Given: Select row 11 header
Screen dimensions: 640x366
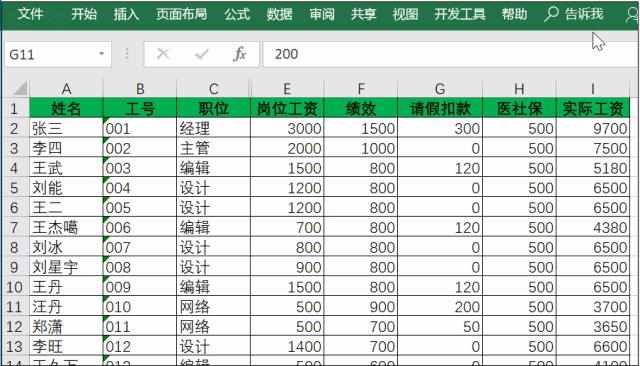Looking at the screenshot, I should pyautogui.click(x=16, y=306).
